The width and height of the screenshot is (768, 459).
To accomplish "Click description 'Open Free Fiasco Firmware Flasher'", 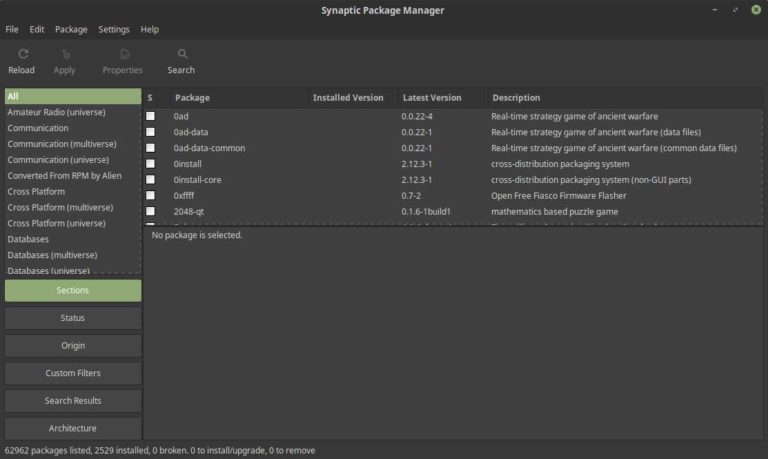I will (x=558, y=195).
